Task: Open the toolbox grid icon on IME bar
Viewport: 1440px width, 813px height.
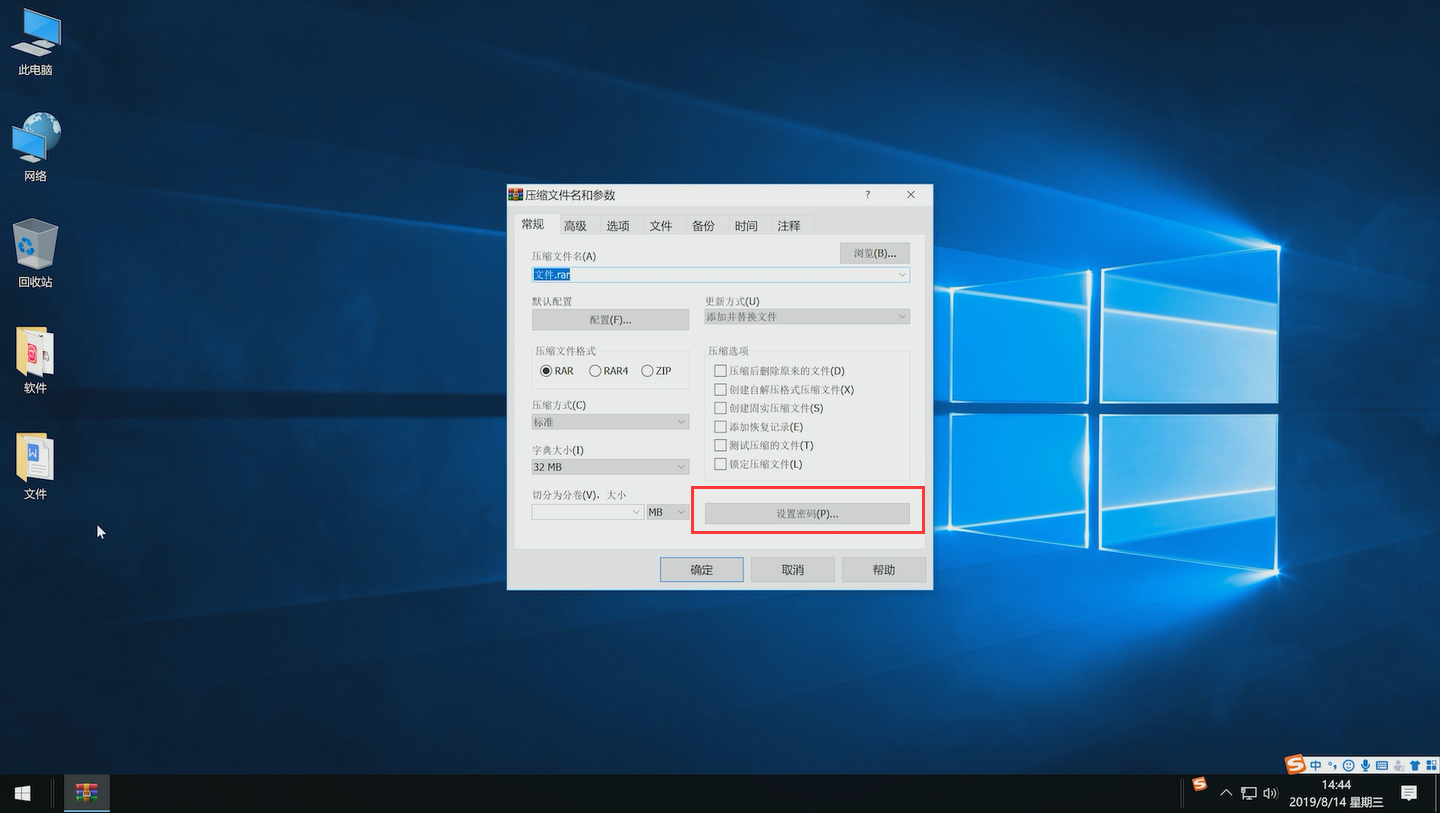Action: [x=1431, y=765]
